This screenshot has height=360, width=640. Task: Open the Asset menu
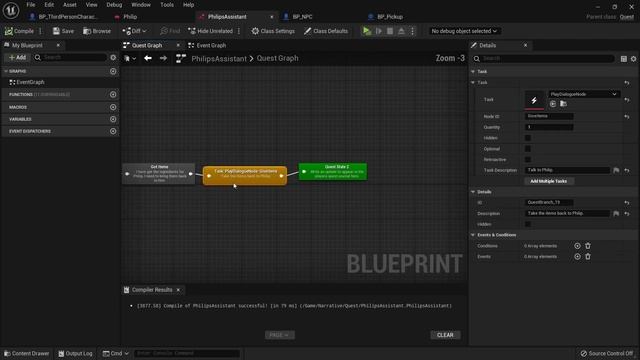point(70,5)
